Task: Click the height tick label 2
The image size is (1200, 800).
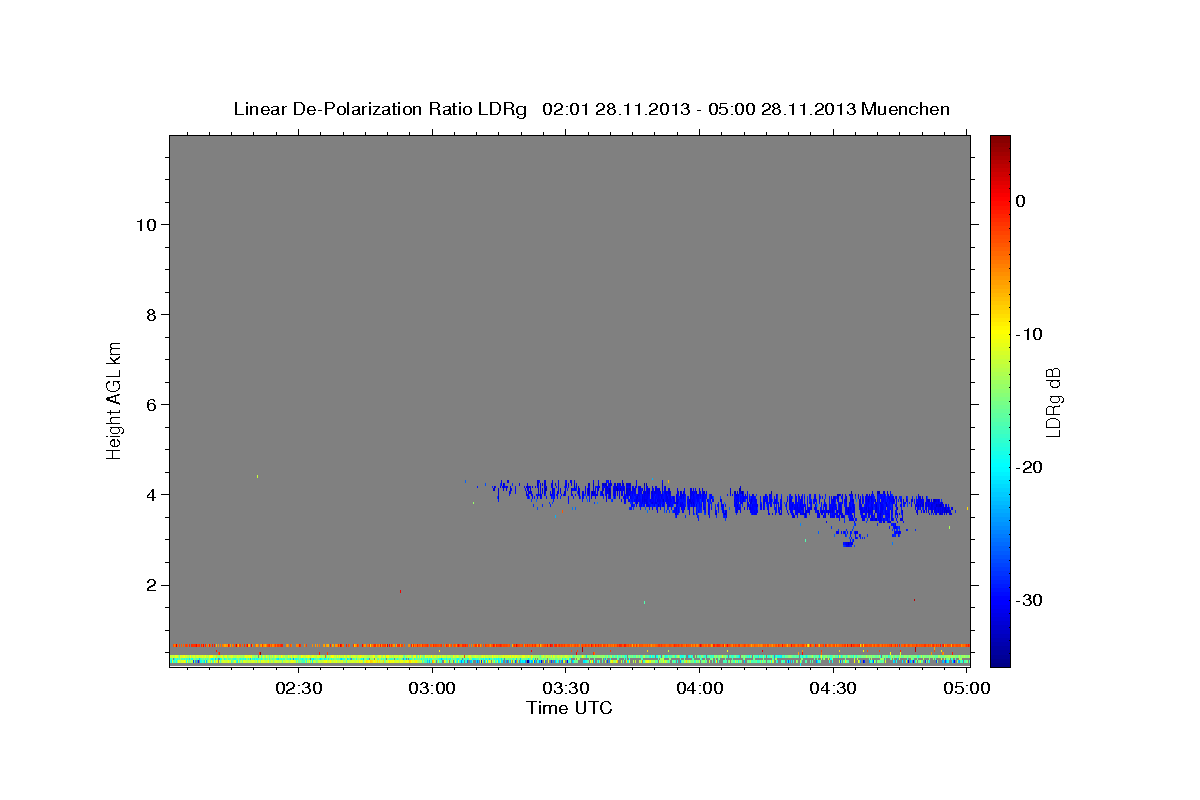Action: 149,585
